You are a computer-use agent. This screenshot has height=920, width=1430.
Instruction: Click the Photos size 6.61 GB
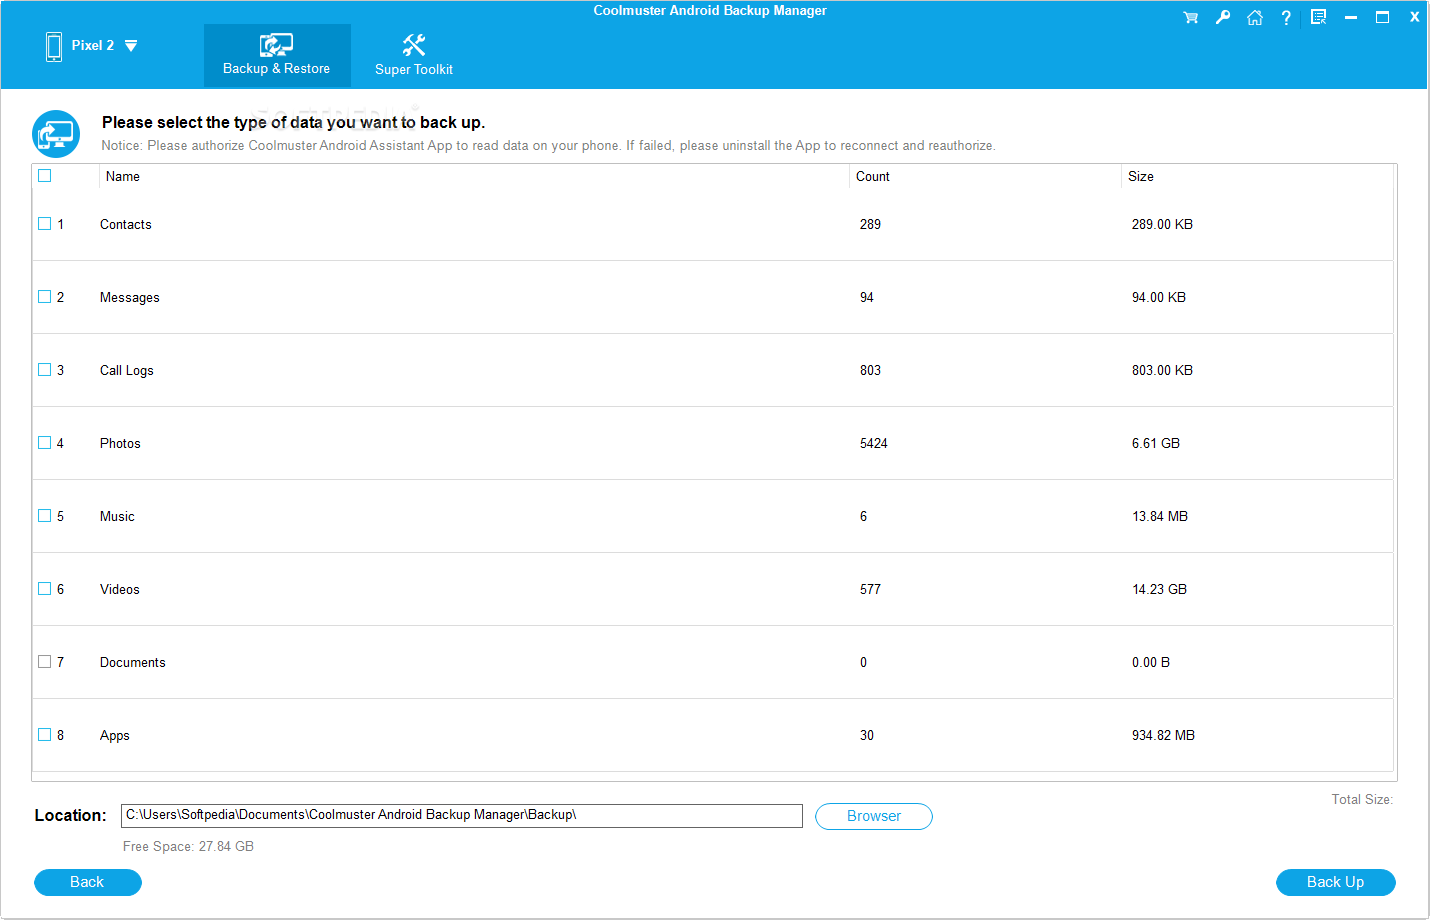point(1156,444)
